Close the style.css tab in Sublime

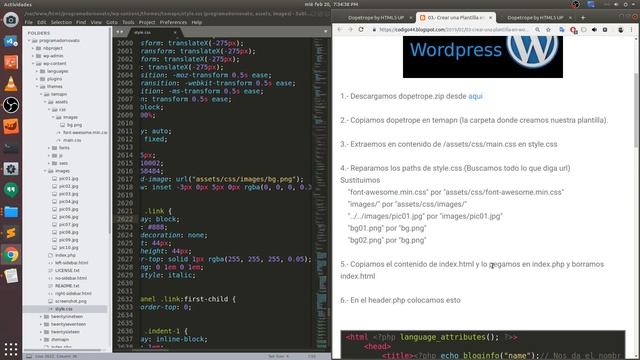click(175, 32)
